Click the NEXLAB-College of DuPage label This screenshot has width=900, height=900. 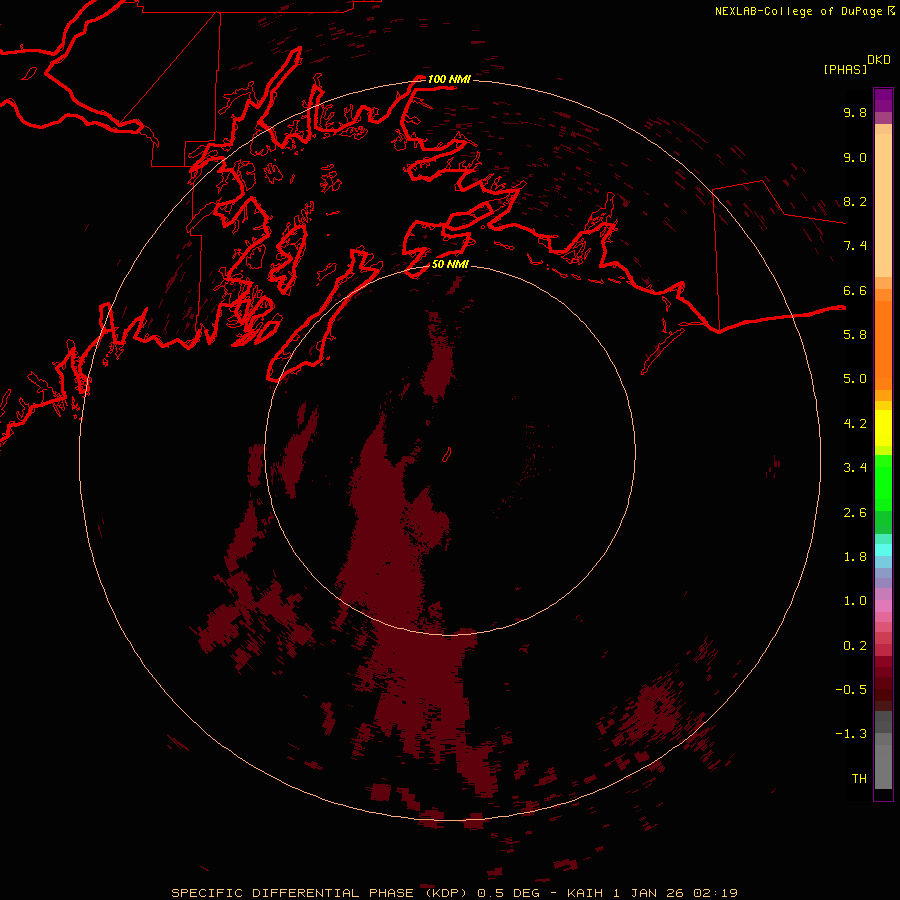[x=798, y=11]
